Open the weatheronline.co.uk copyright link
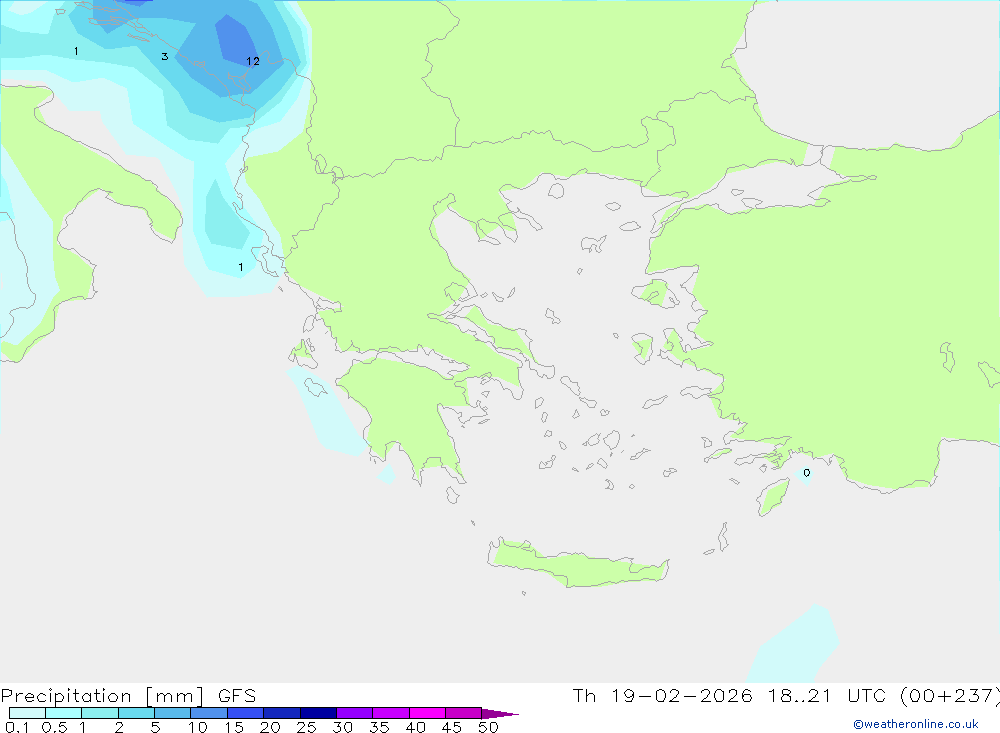The width and height of the screenshot is (1000, 733). point(915,724)
